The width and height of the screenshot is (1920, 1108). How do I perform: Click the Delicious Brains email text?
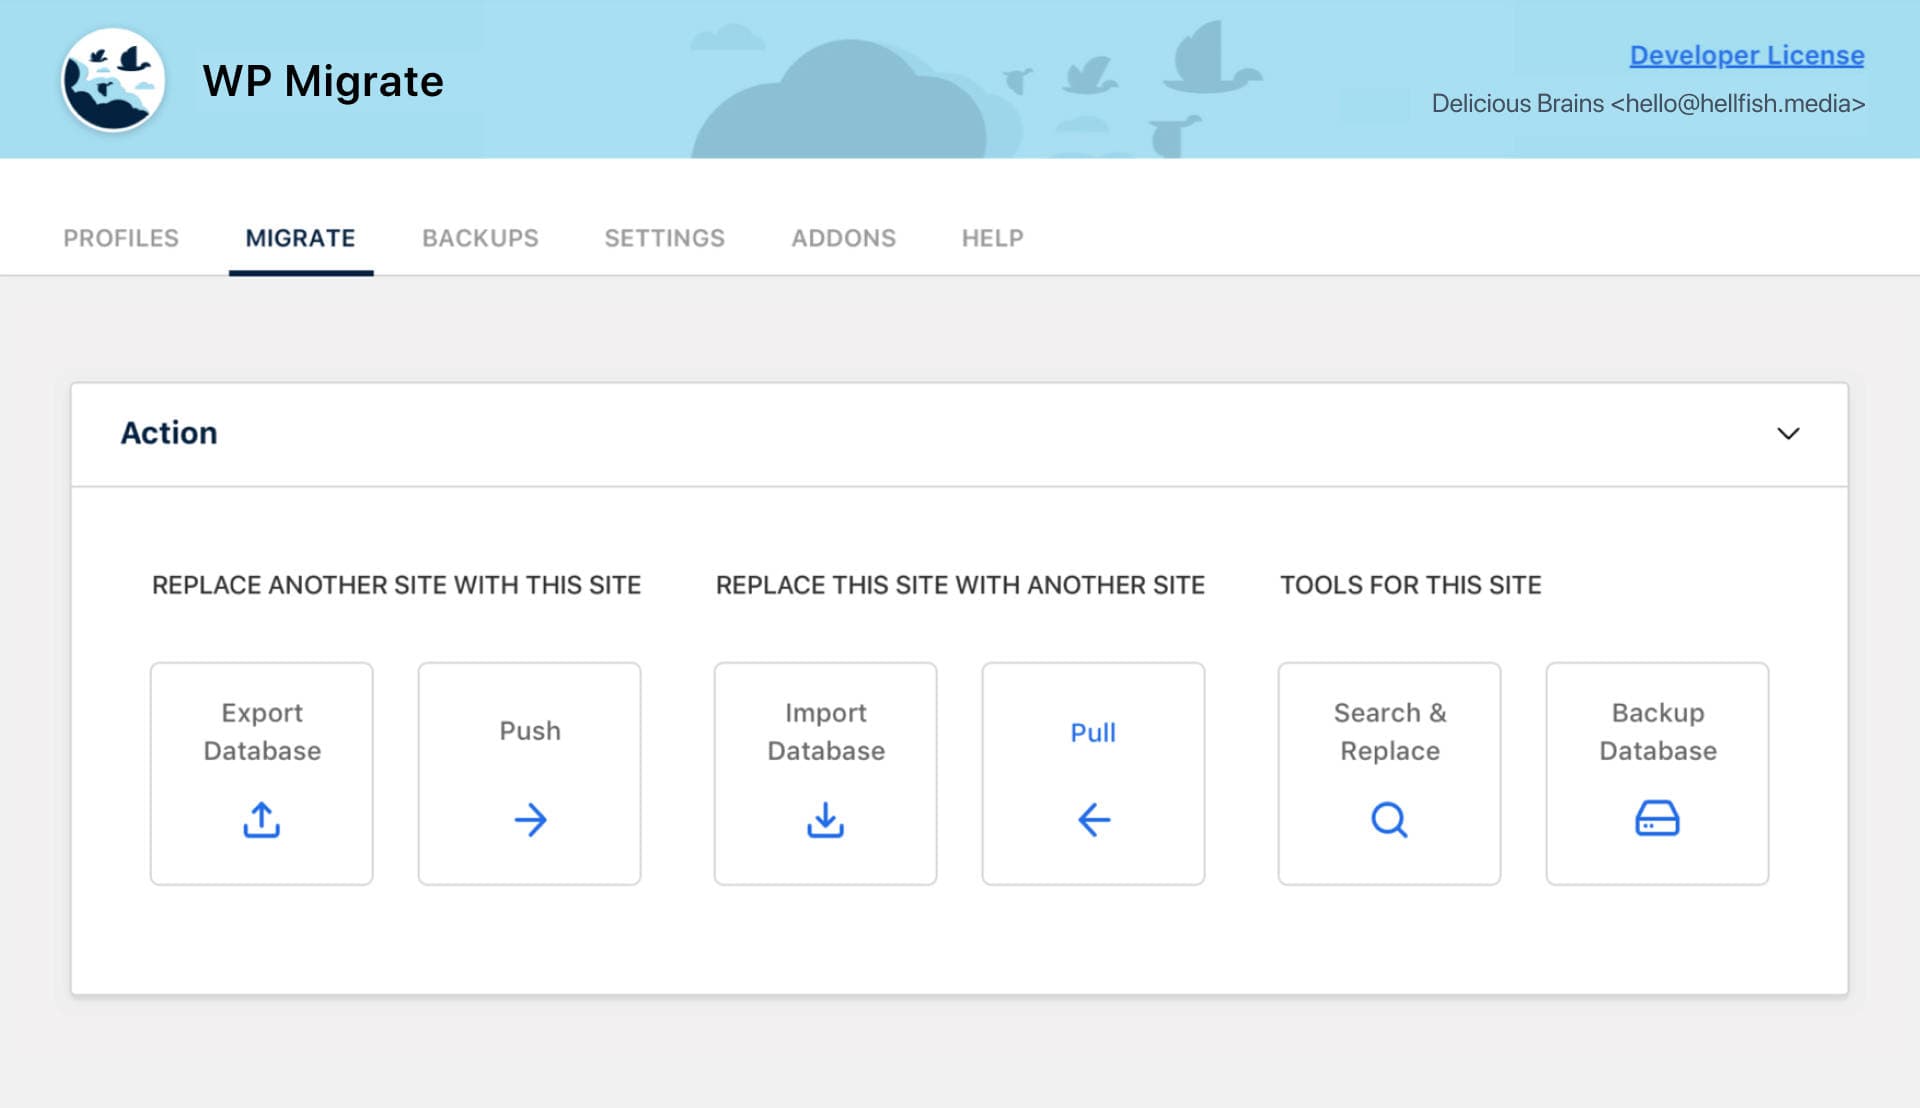coord(1648,104)
